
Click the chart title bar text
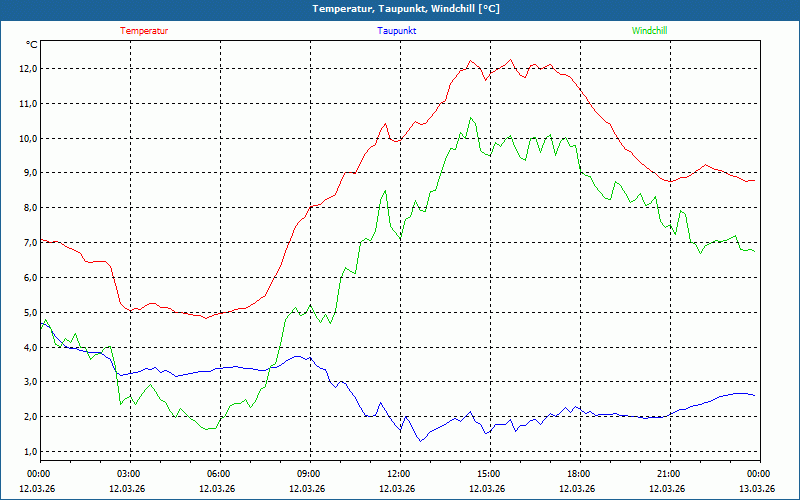pyautogui.click(x=405, y=9)
